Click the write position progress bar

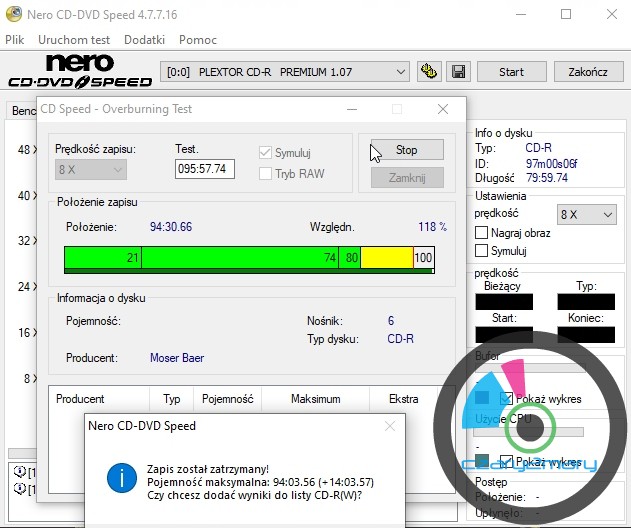249,258
